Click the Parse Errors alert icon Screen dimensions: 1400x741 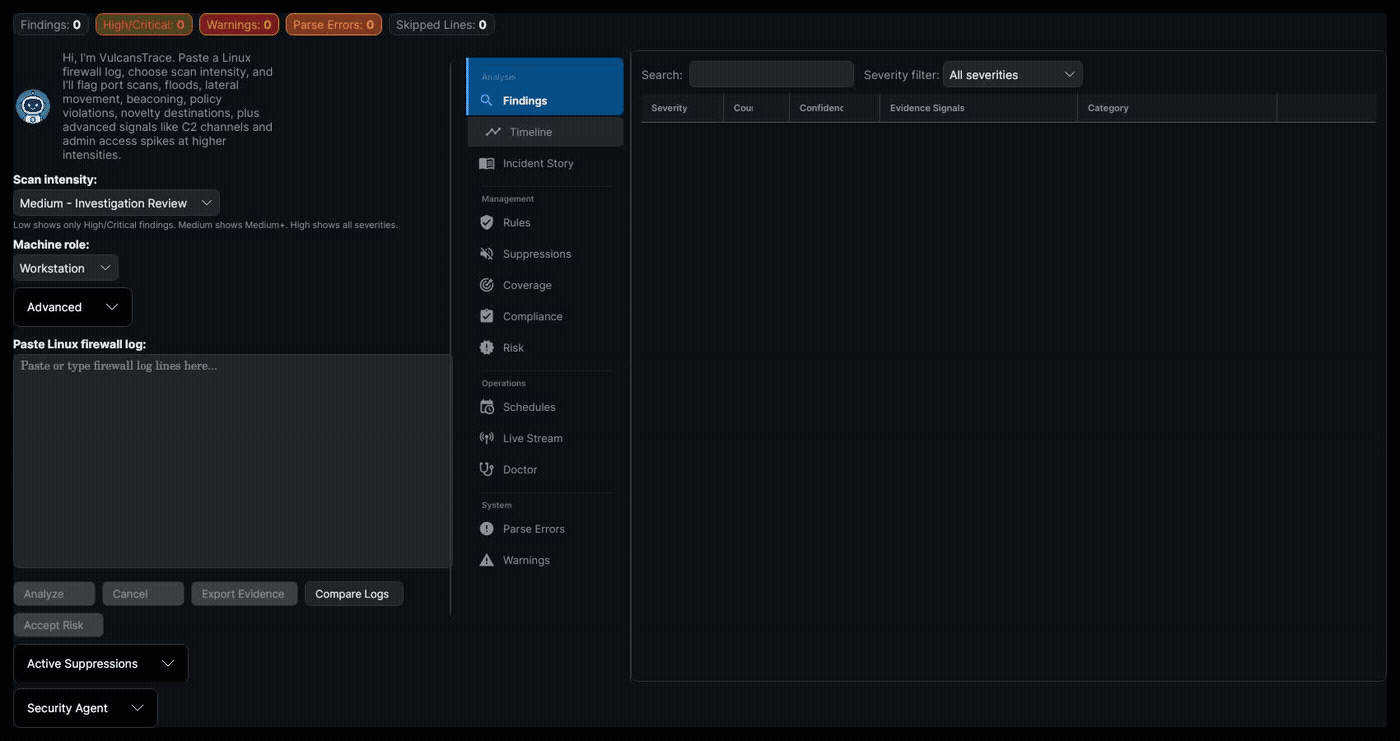point(487,528)
